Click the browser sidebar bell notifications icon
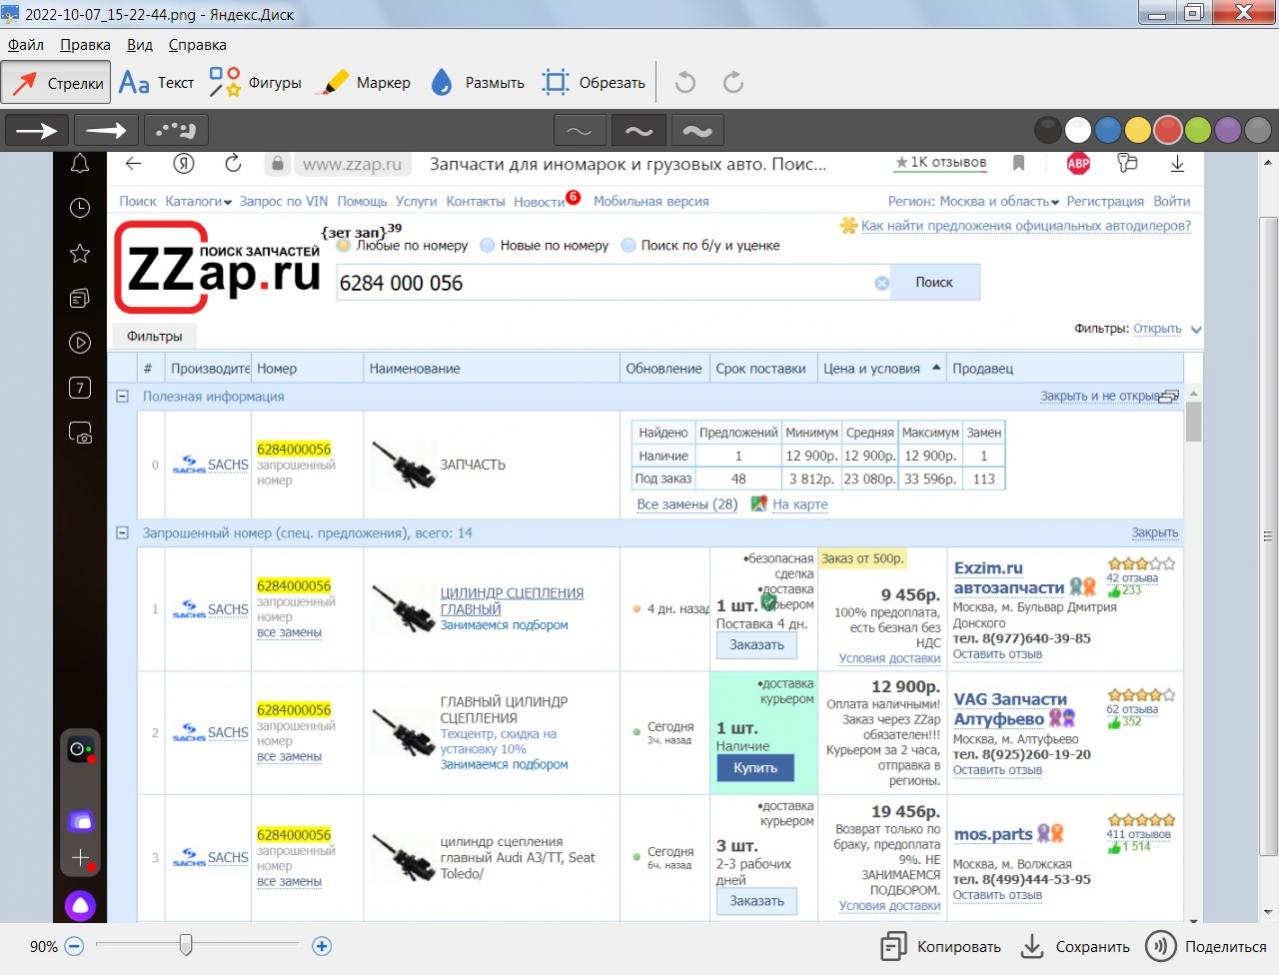 [x=80, y=164]
